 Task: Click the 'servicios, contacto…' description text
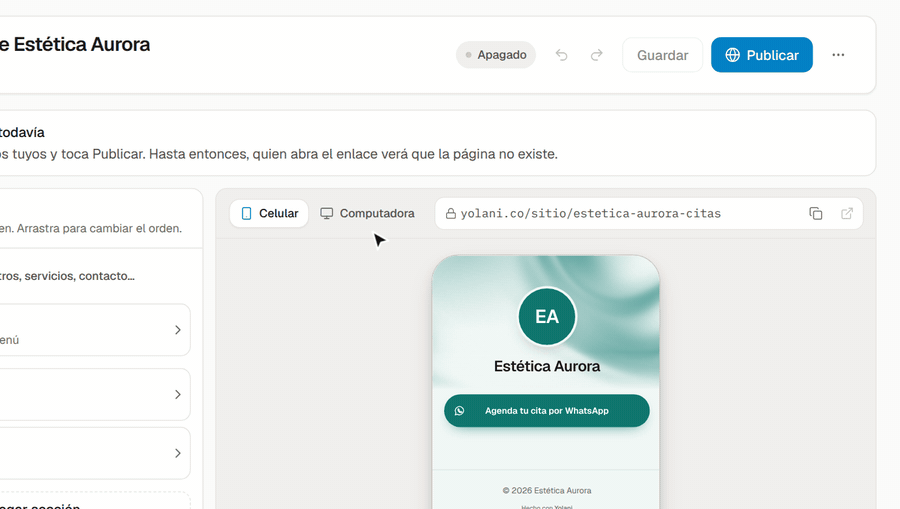79,276
